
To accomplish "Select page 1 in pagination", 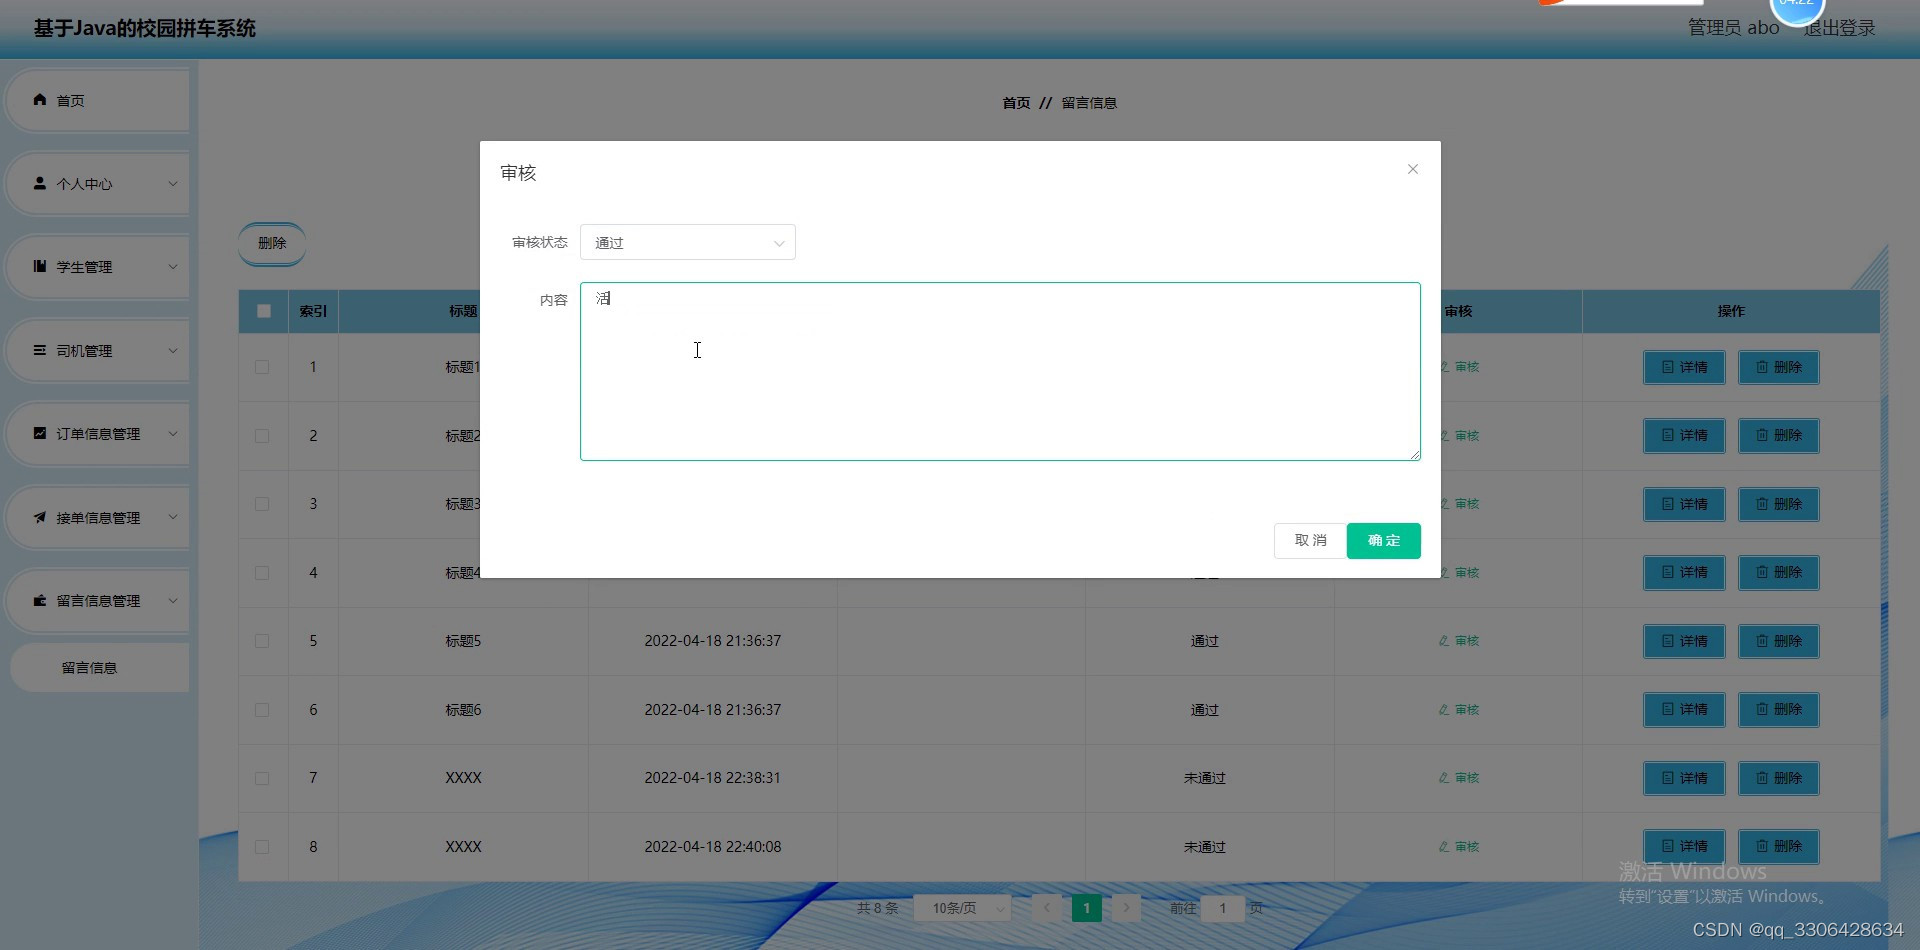I will point(1086,908).
